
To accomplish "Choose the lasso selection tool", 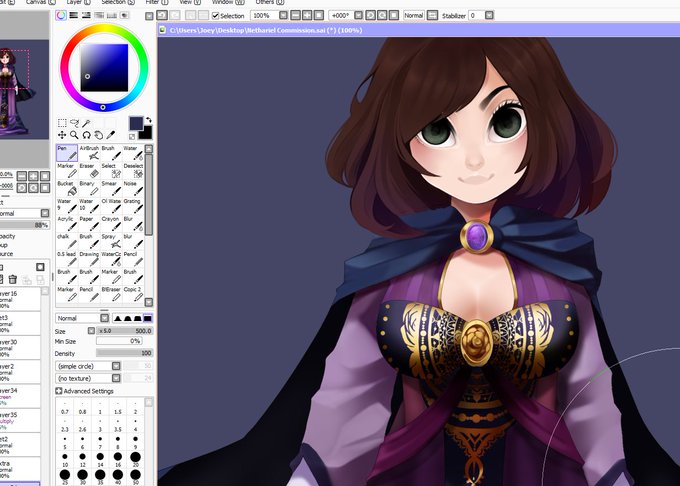I will (74, 123).
